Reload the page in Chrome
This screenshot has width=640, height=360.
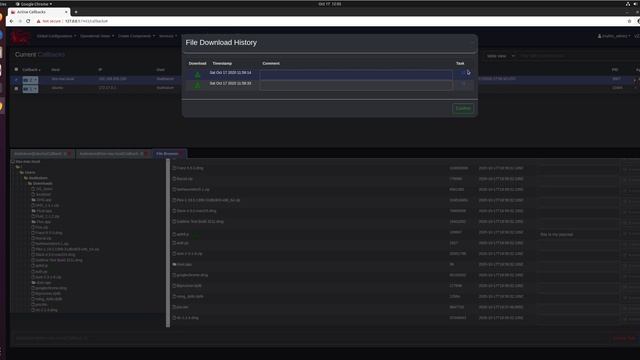tap(28, 21)
